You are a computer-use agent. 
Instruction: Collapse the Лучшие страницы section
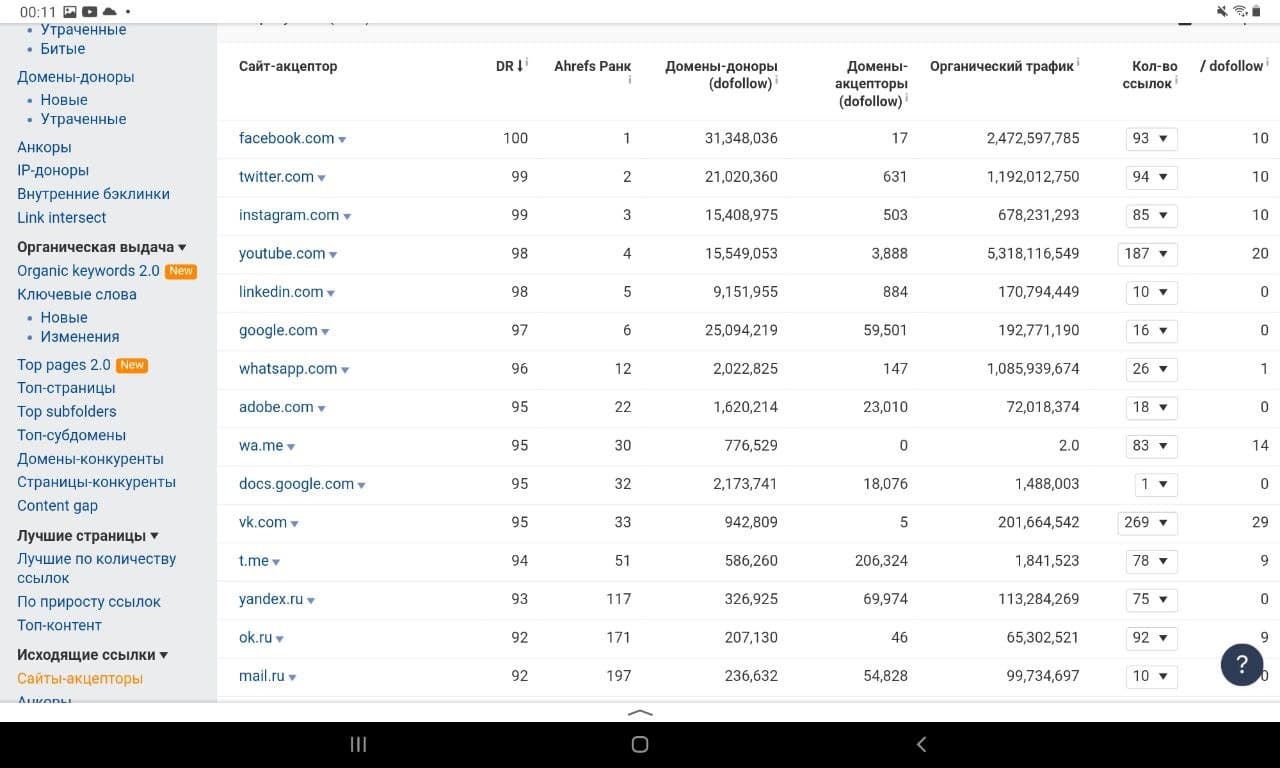88,536
